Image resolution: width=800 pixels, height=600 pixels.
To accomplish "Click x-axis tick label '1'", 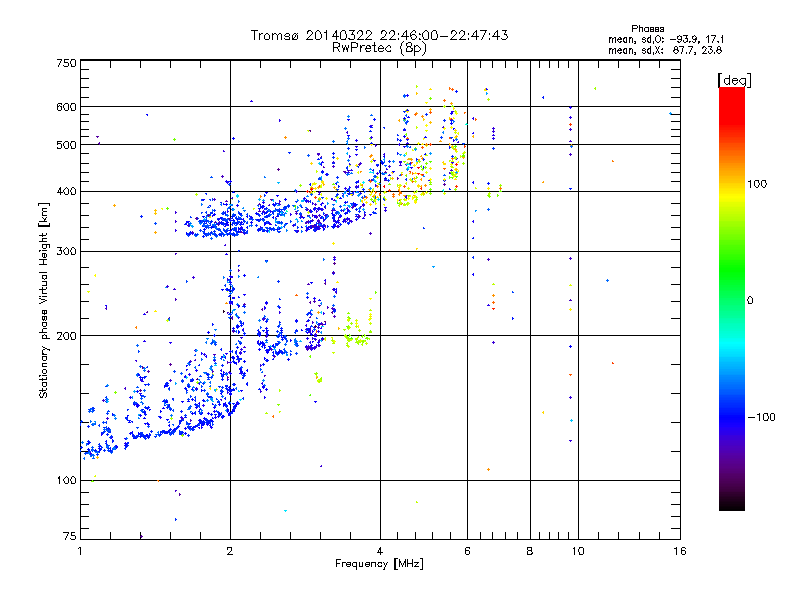I will click(x=80, y=551).
